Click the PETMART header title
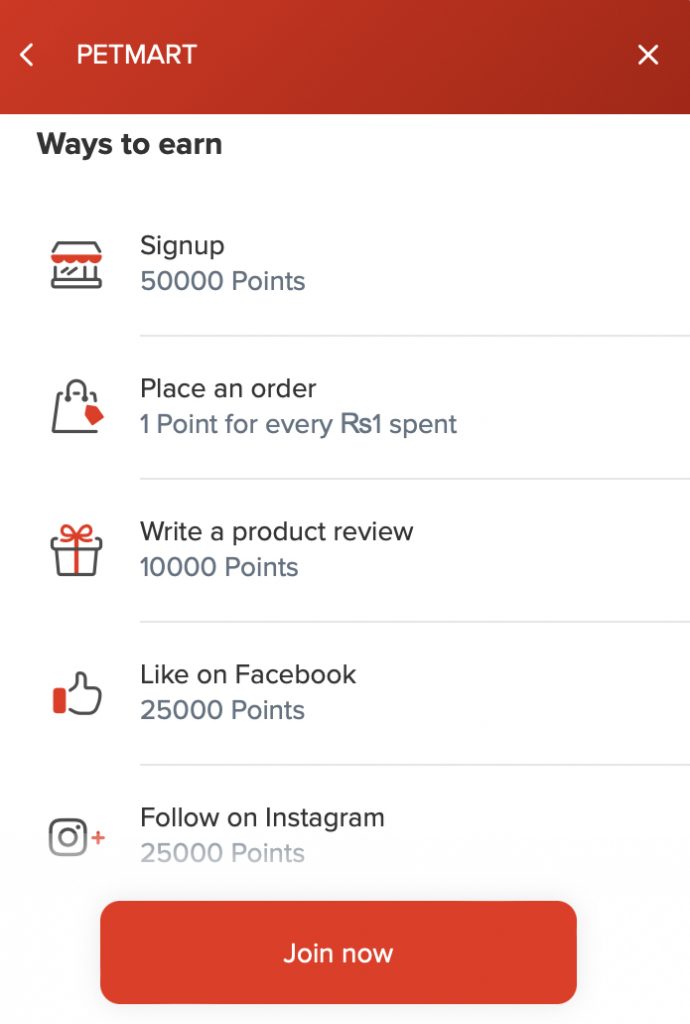Screen dimensions: 690x1024 point(137,55)
